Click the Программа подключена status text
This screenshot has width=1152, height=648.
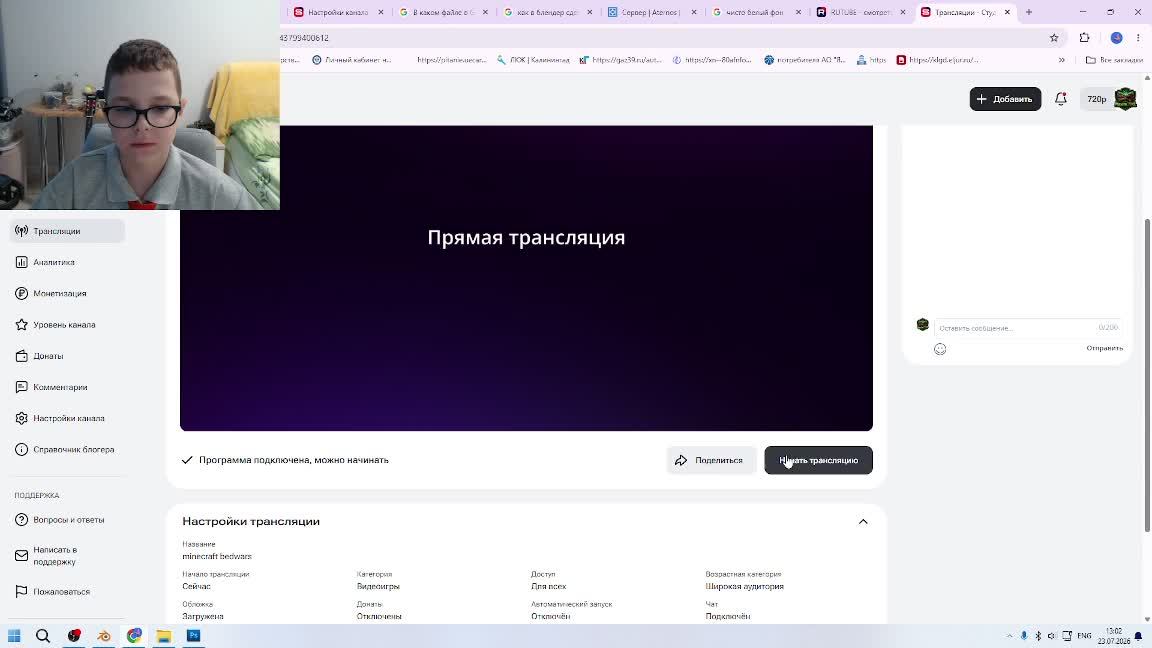[x=293, y=460]
